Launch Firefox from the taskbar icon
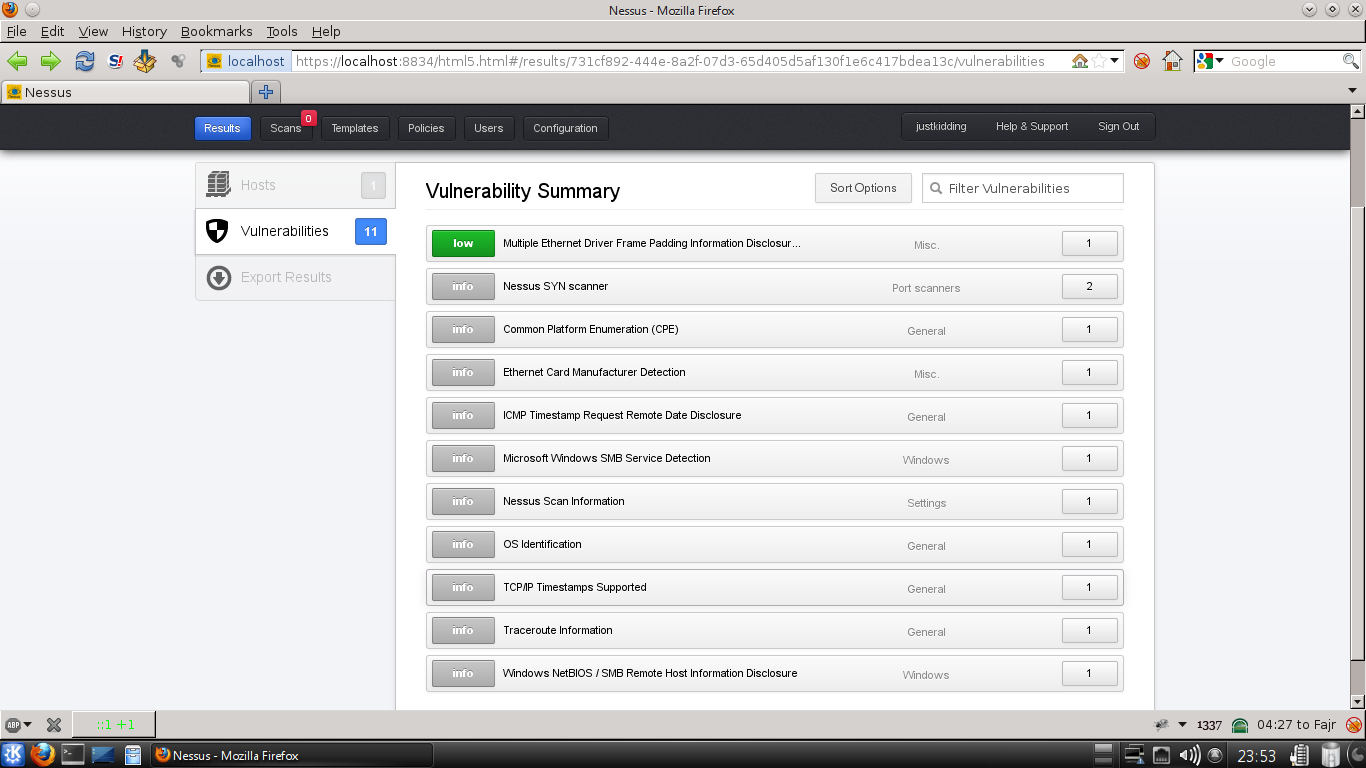 coord(42,754)
